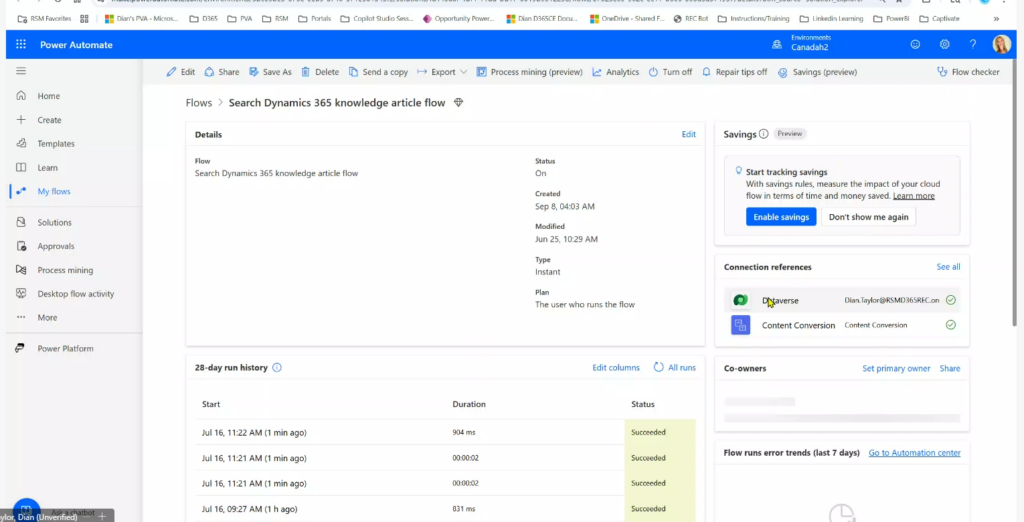
Task: Click the 904 ms duration cell
Action: pyautogui.click(x=464, y=432)
